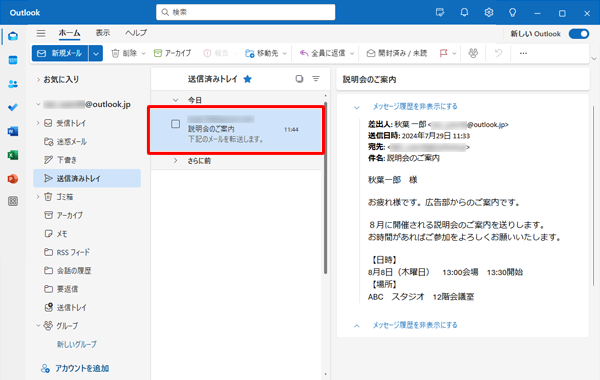600x380 pixels.
Task: Toggle the hamburger navigation pane icon
Action: click(x=41, y=33)
